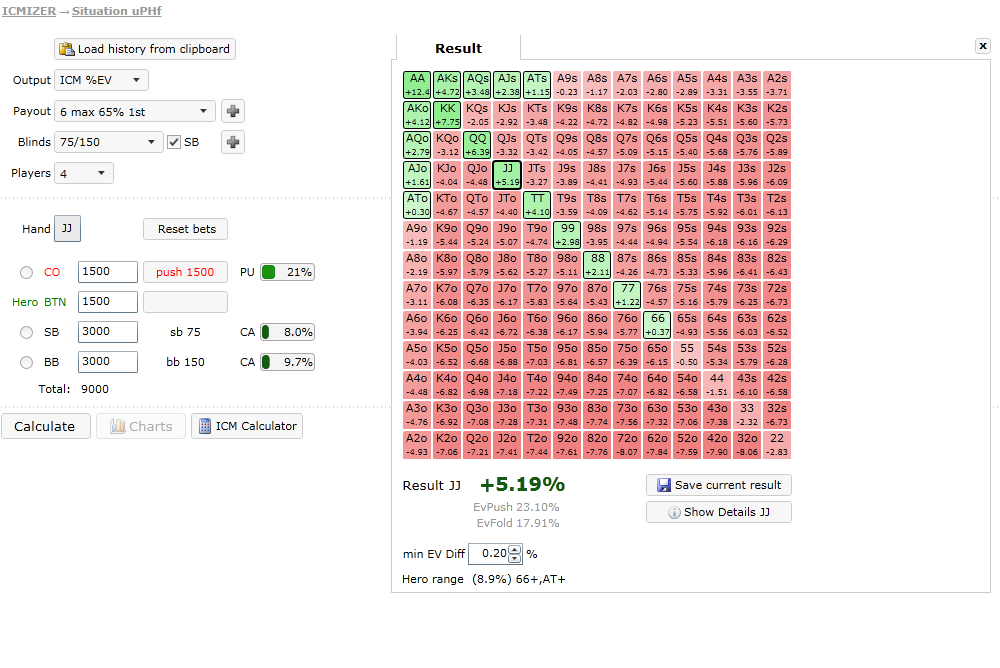Select the AKs cell in hand grid
The image size is (1000, 668).
tap(447, 85)
